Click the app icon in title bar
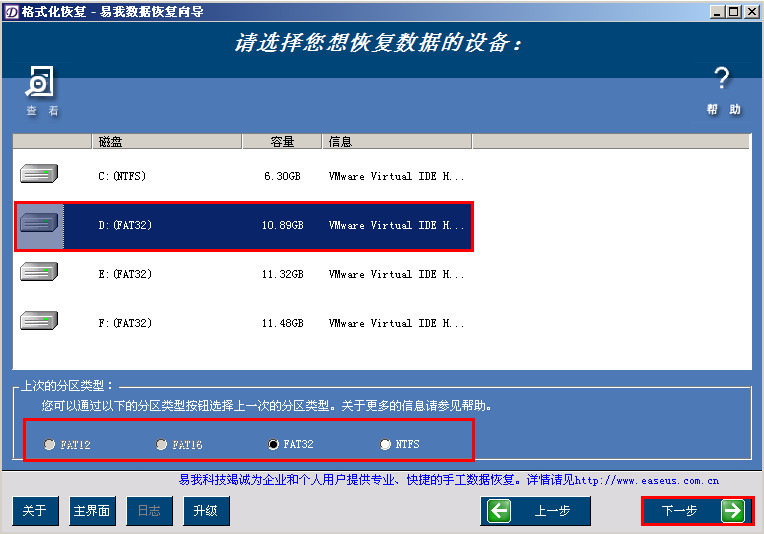 [11, 12]
